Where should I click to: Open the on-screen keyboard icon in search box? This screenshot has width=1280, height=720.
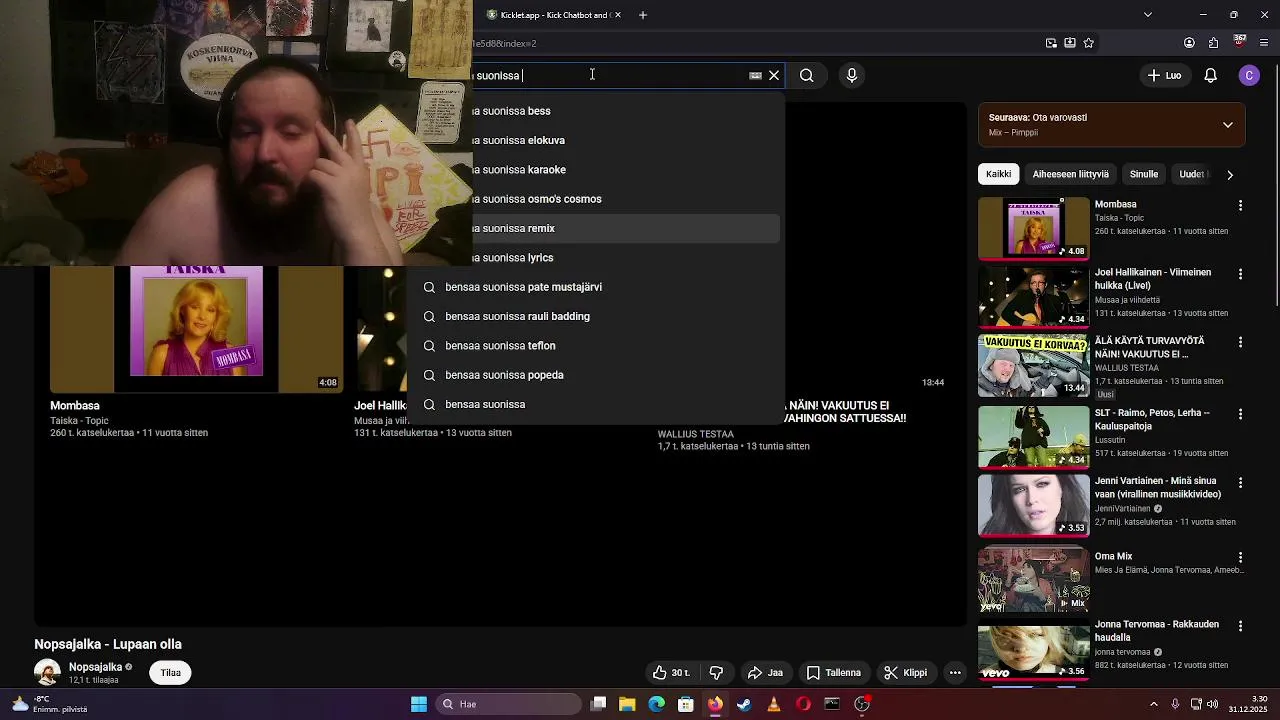pos(755,75)
